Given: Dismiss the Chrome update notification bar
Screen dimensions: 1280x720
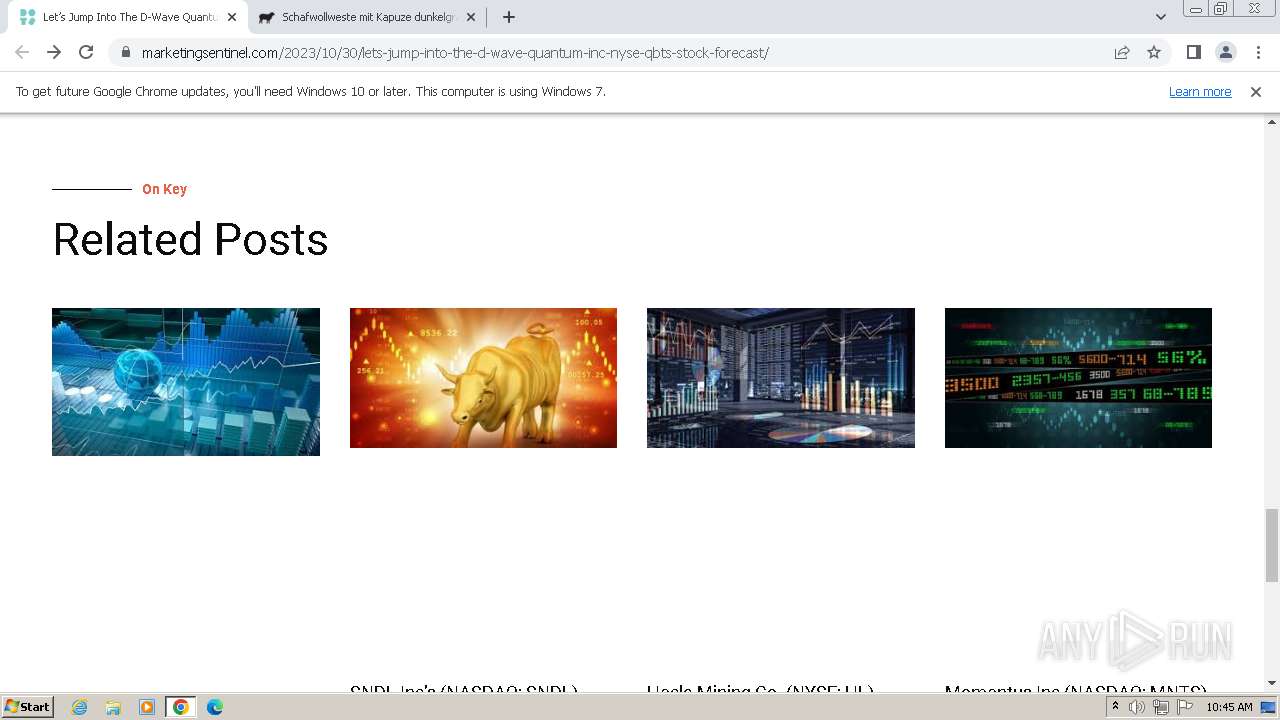Looking at the screenshot, I should pos(1256,91).
